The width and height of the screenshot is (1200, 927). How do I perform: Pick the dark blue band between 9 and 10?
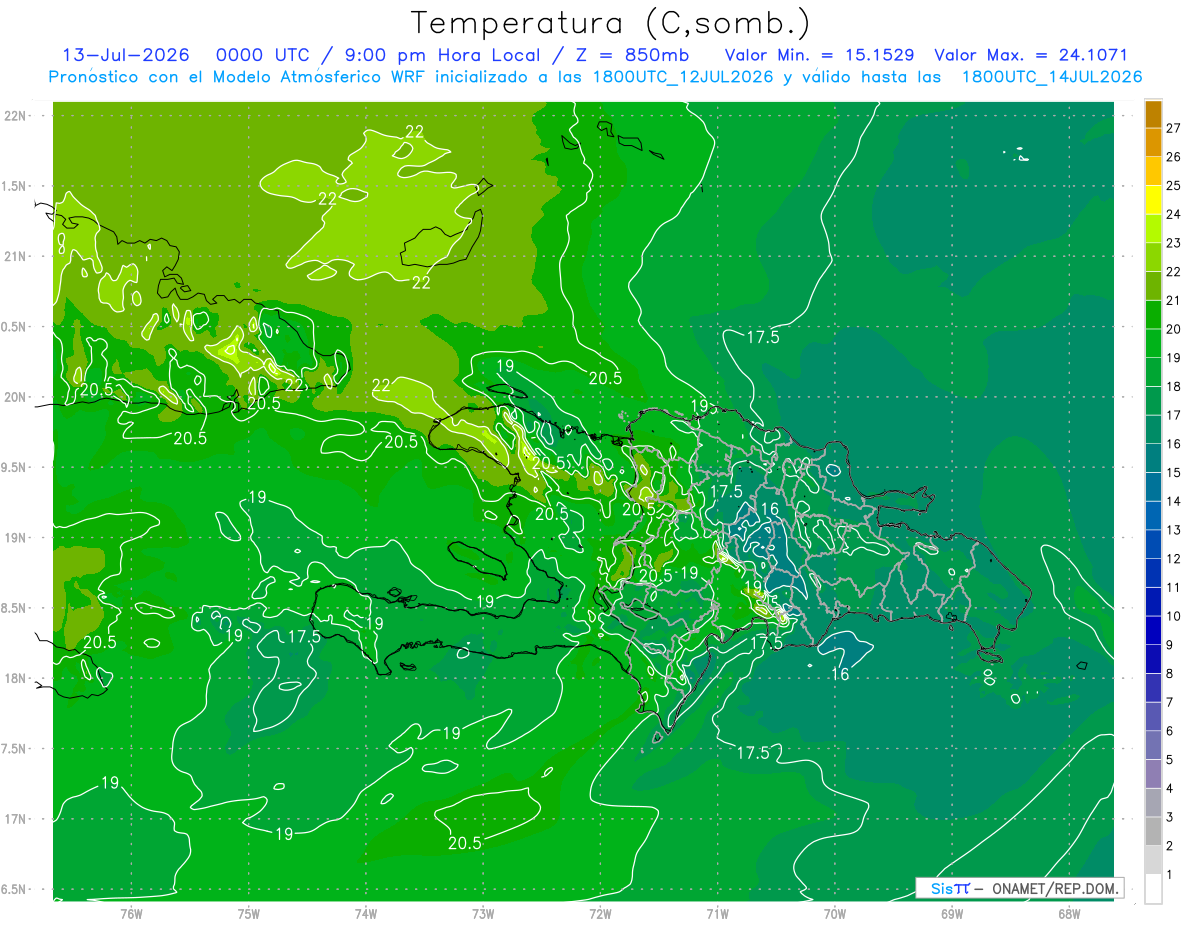[1153, 631]
